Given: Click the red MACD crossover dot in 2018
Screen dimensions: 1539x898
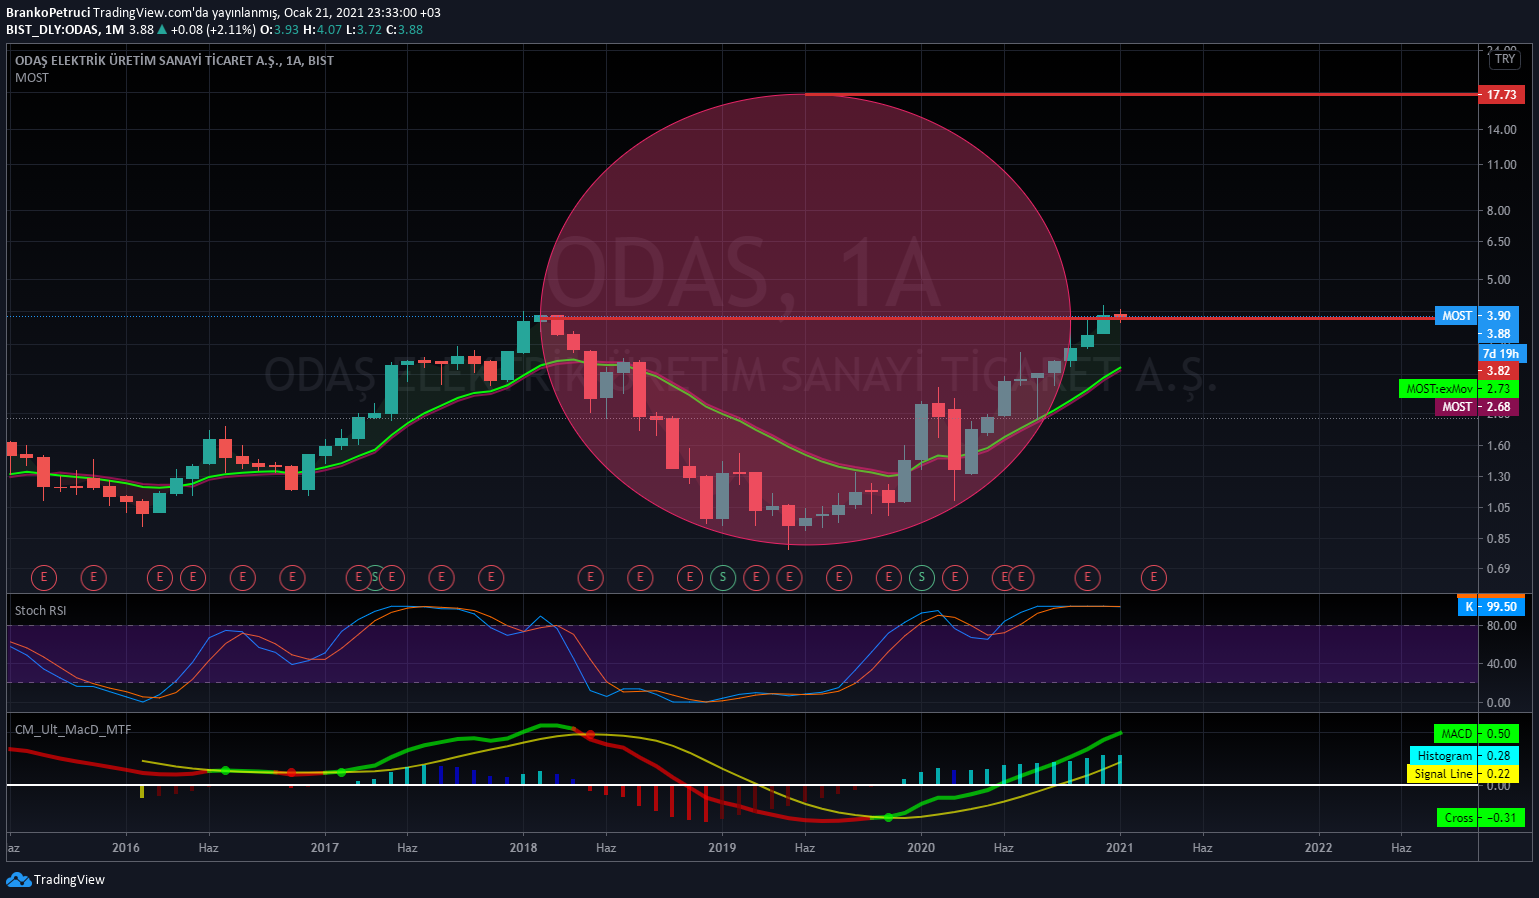Looking at the screenshot, I should pos(590,735).
